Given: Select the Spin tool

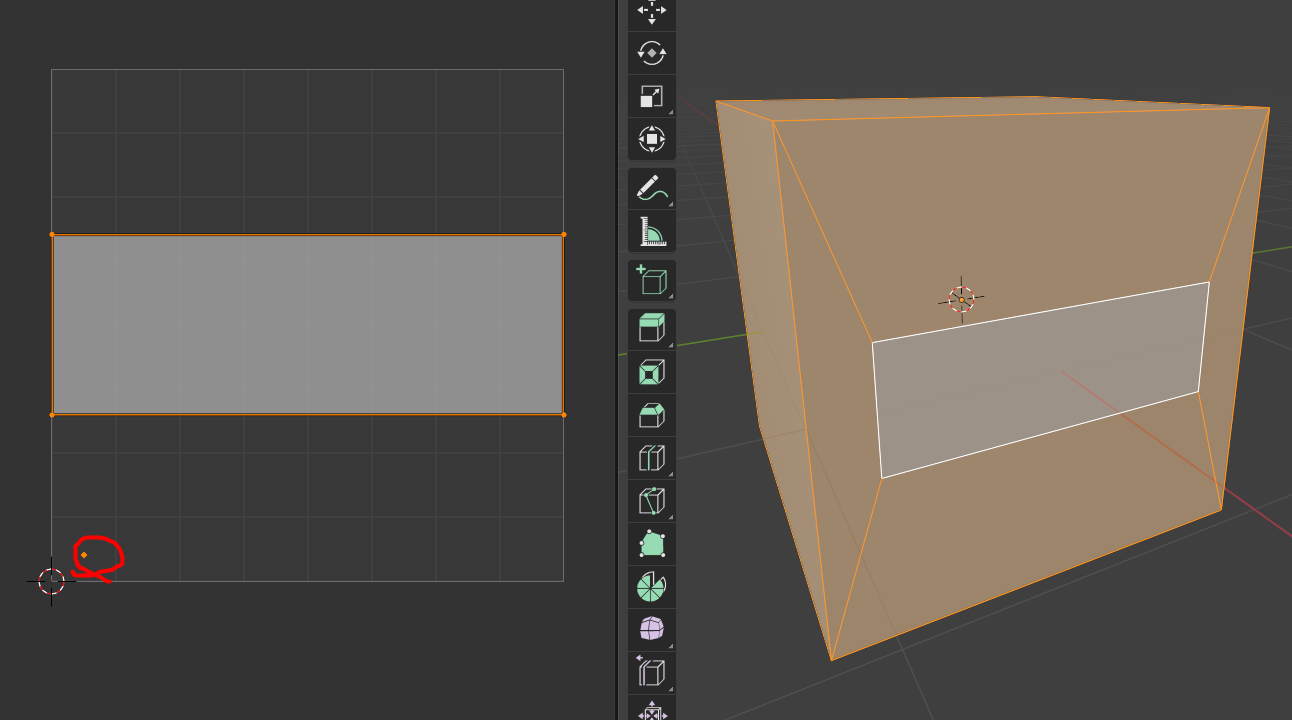Looking at the screenshot, I should (x=652, y=587).
